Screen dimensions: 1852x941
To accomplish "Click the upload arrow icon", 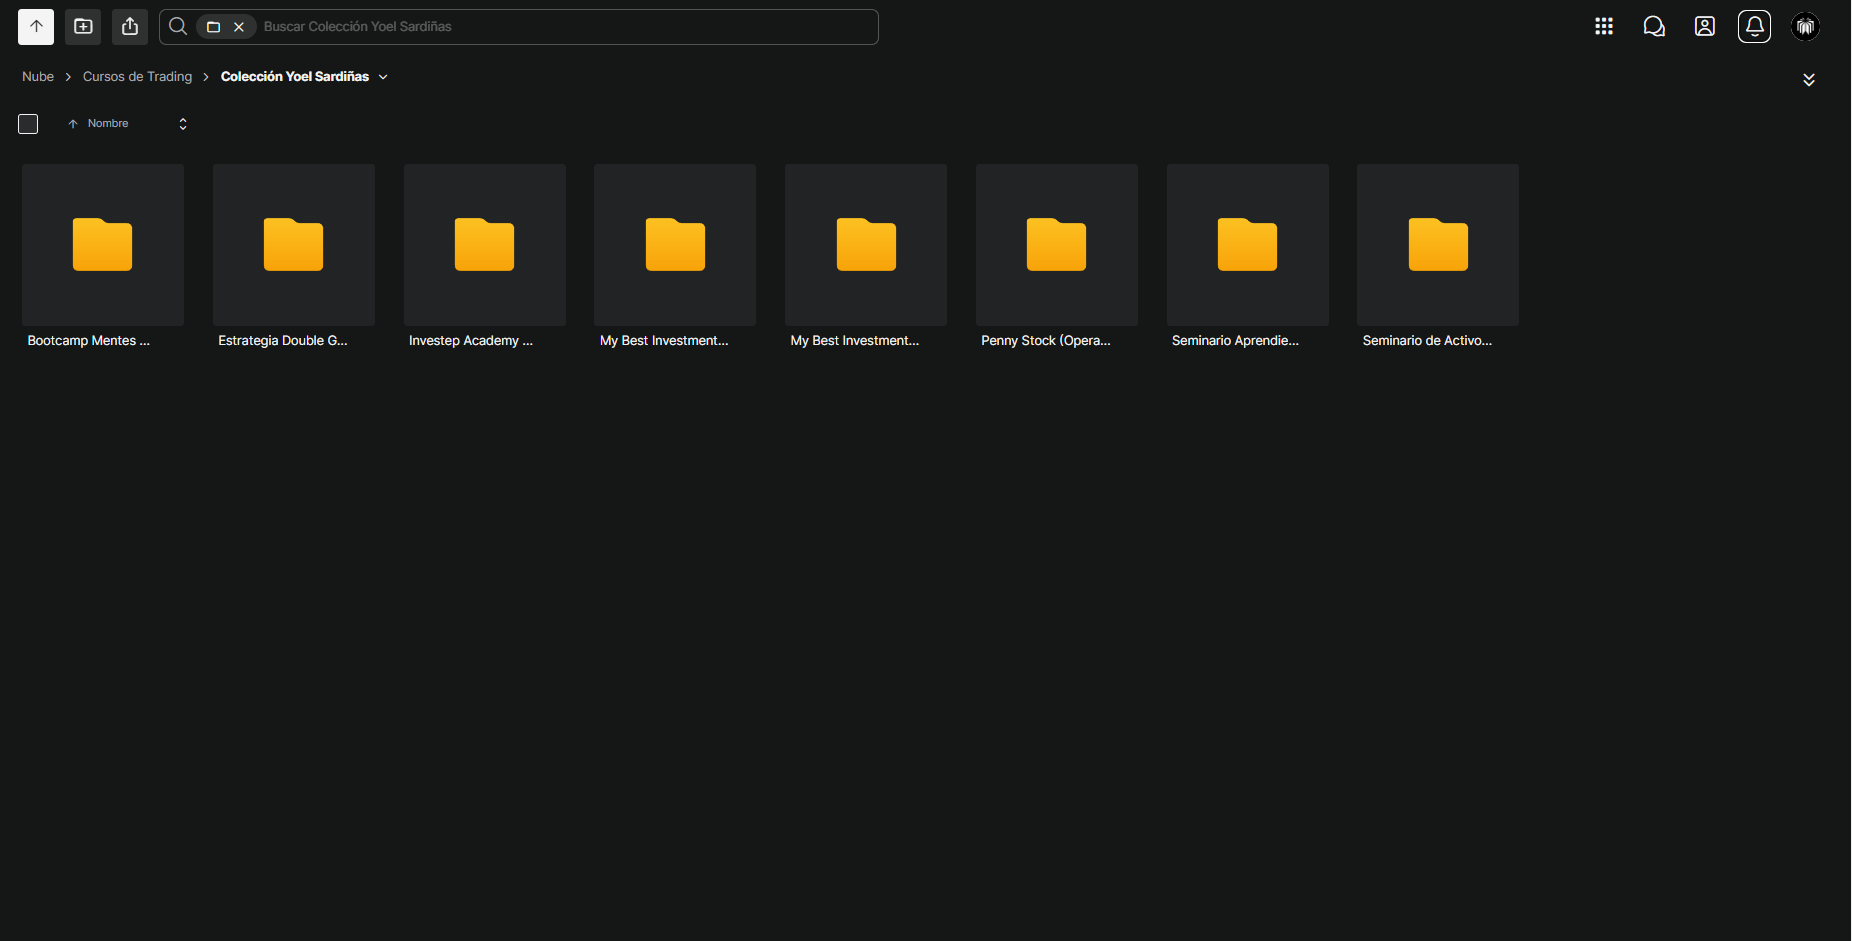I will click(36, 27).
